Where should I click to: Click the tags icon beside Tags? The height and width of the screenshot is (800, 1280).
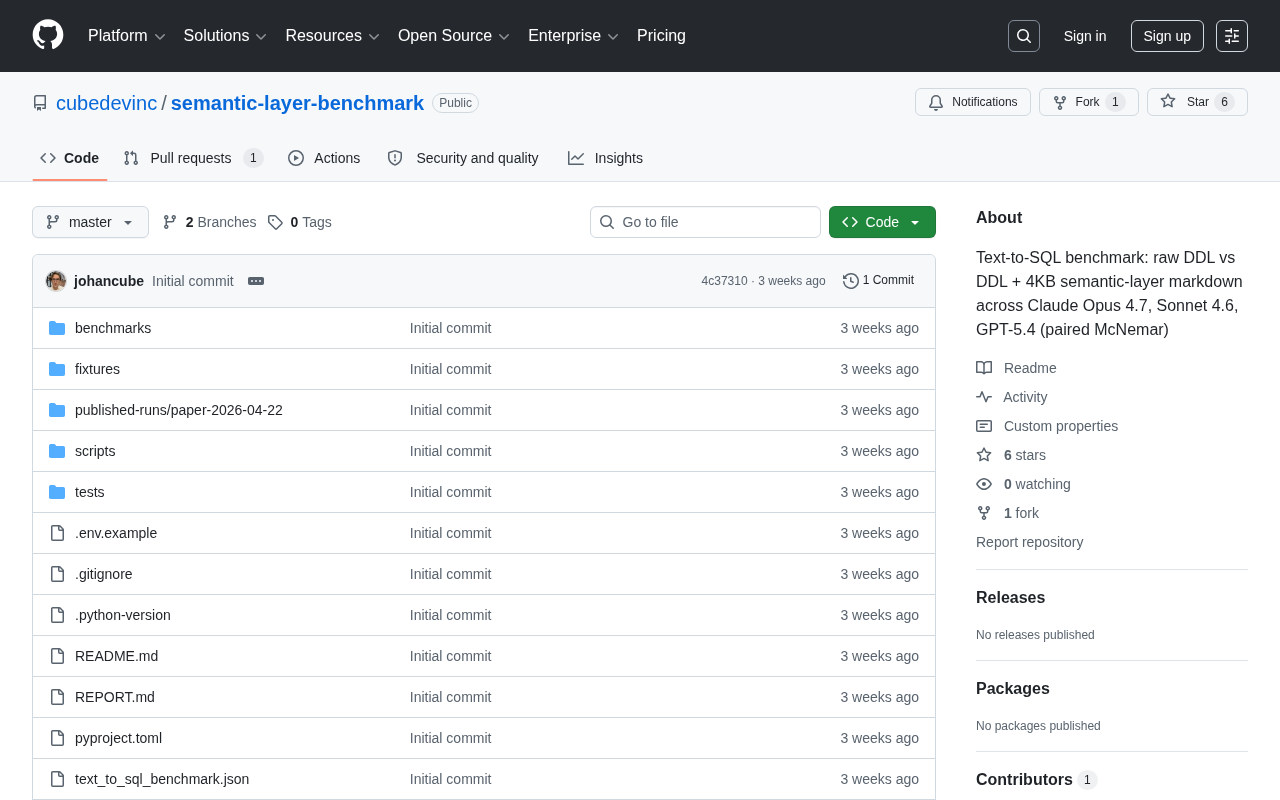point(275,222)
